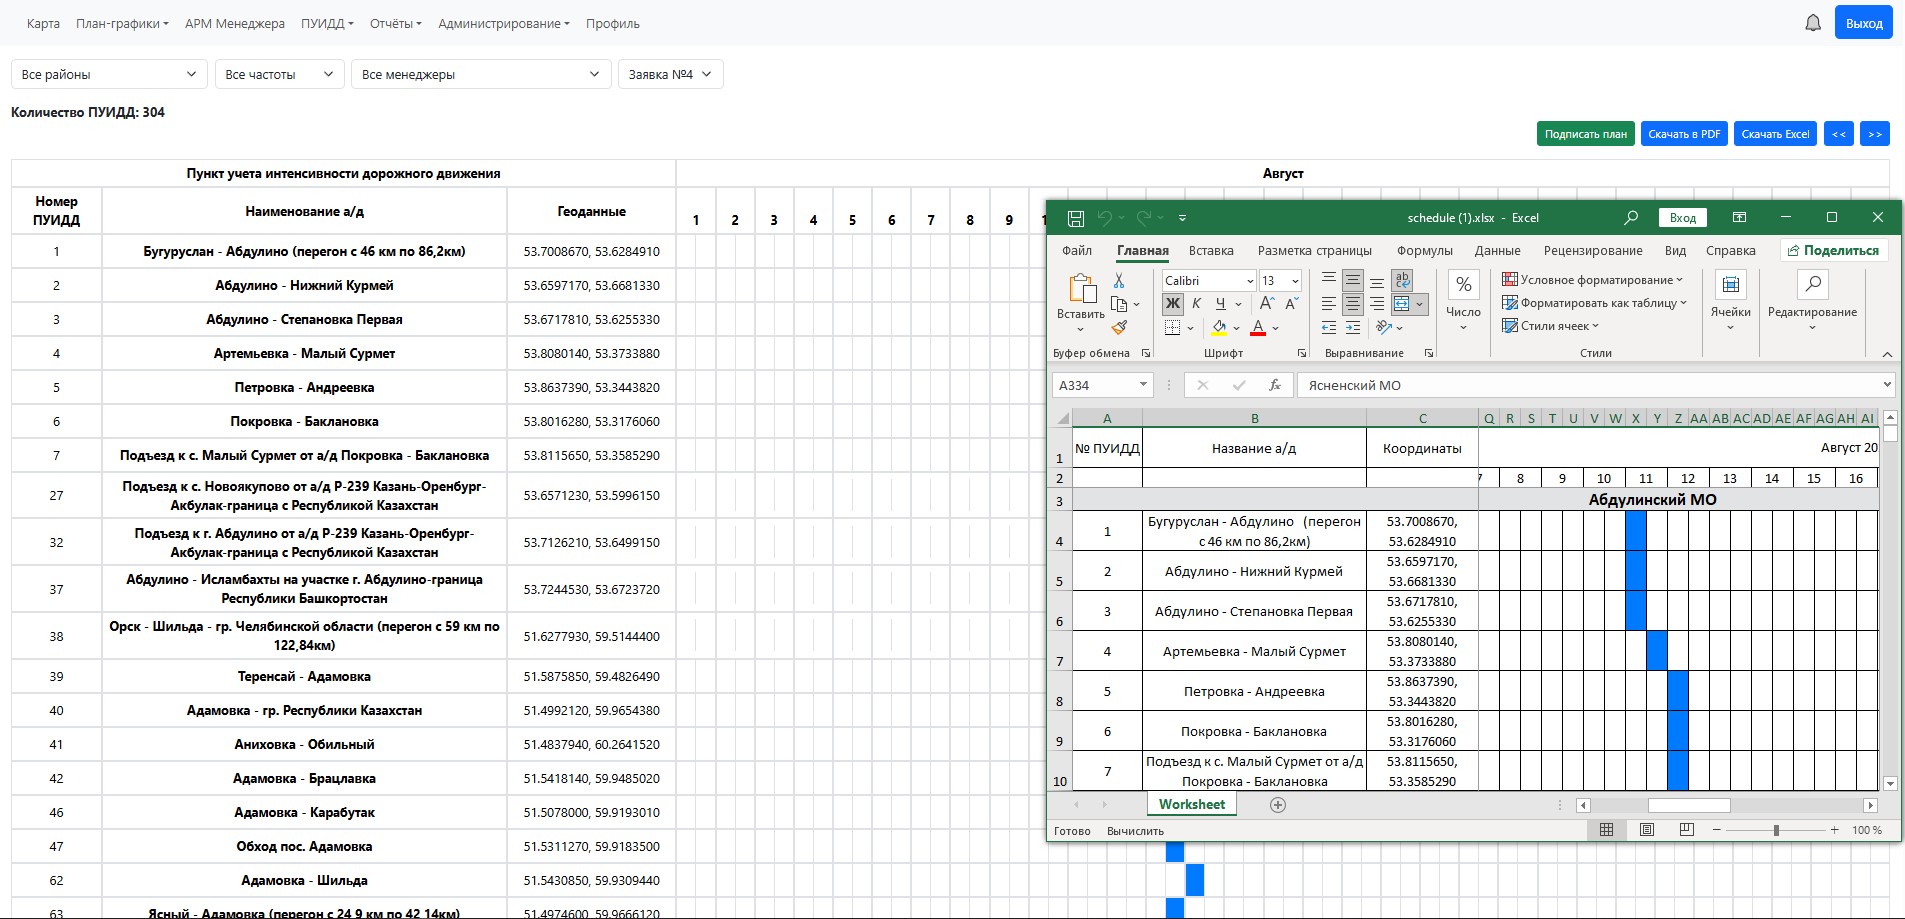Click the Excel save icon
Viewport: 1905px width, 919px height.
pyautogui.click(x=1076, y=218)
